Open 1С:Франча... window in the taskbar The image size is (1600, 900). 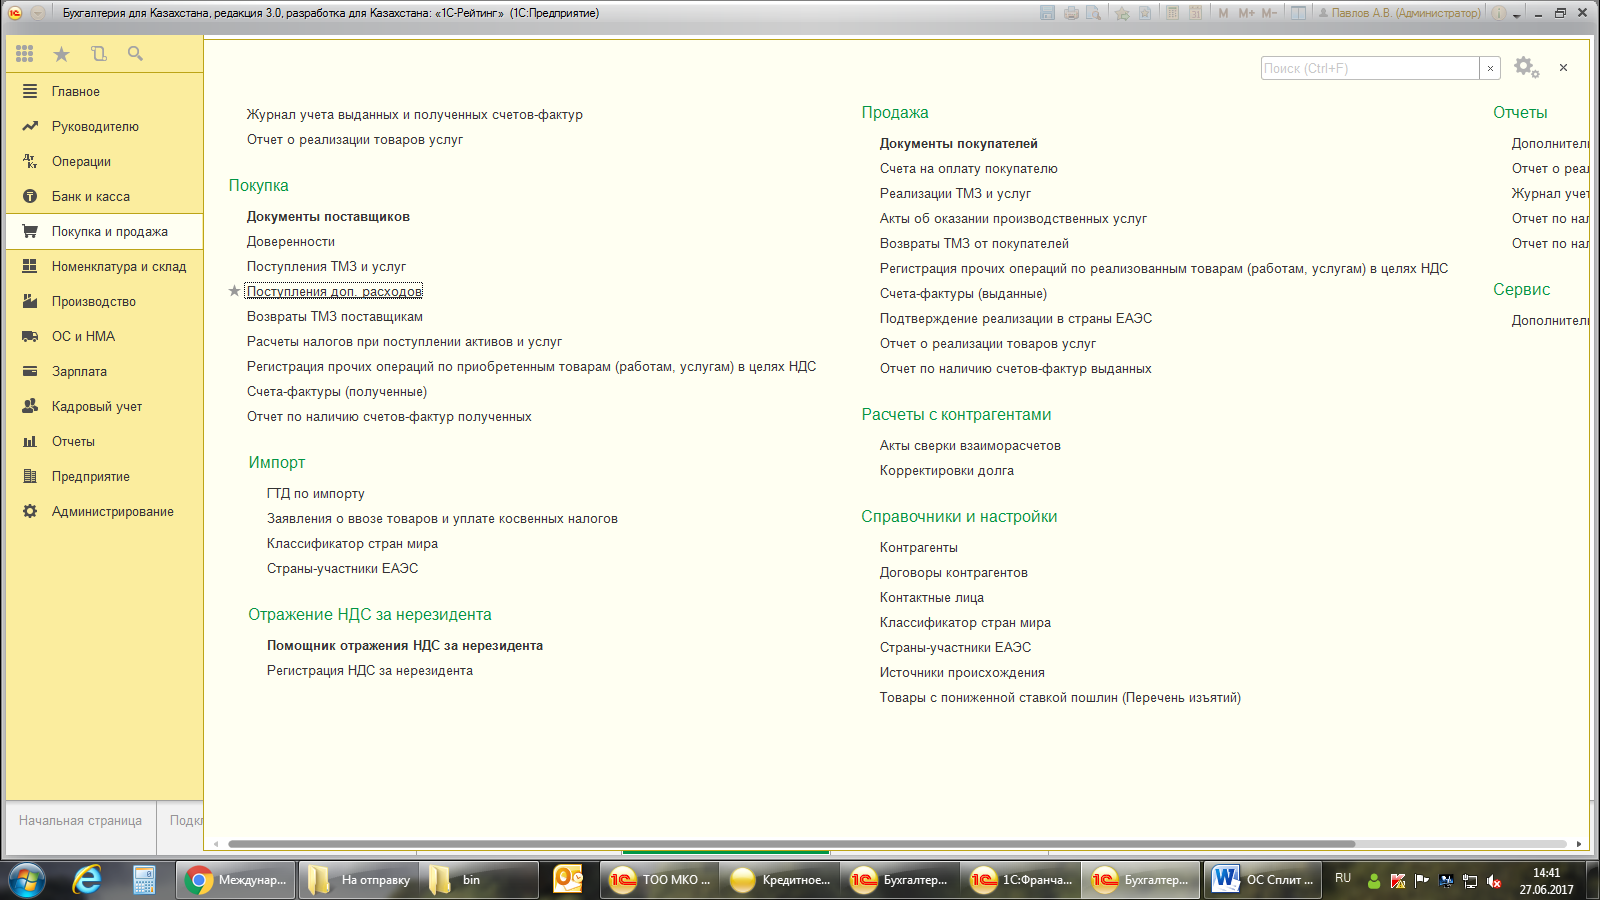click(x=1021, y=880)
